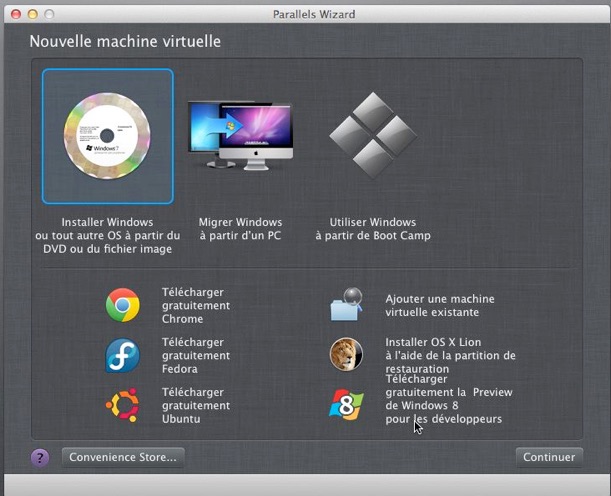Select the Windows 7 install DVD icon

pos(107,136)
